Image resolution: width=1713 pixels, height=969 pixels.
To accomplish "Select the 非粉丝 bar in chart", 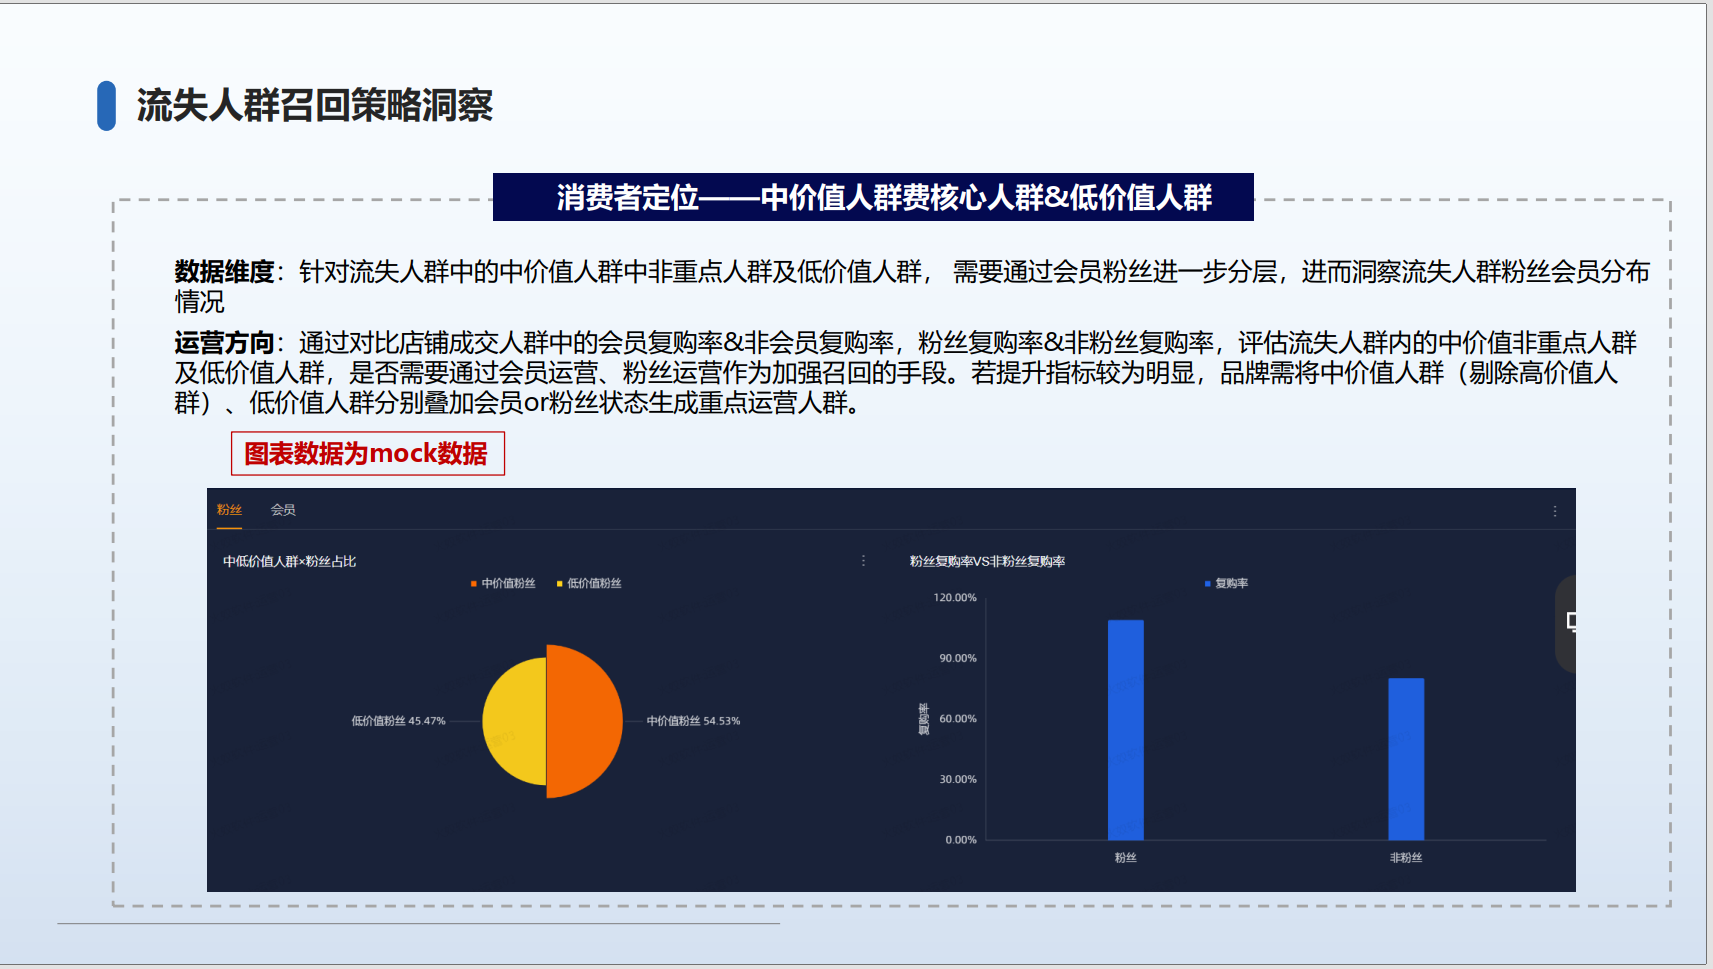I will [1406, 759].
